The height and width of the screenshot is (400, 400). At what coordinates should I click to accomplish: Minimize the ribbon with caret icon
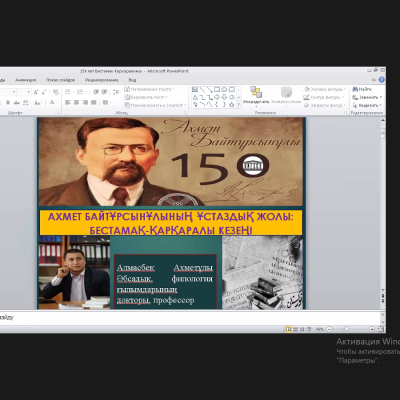374,80
